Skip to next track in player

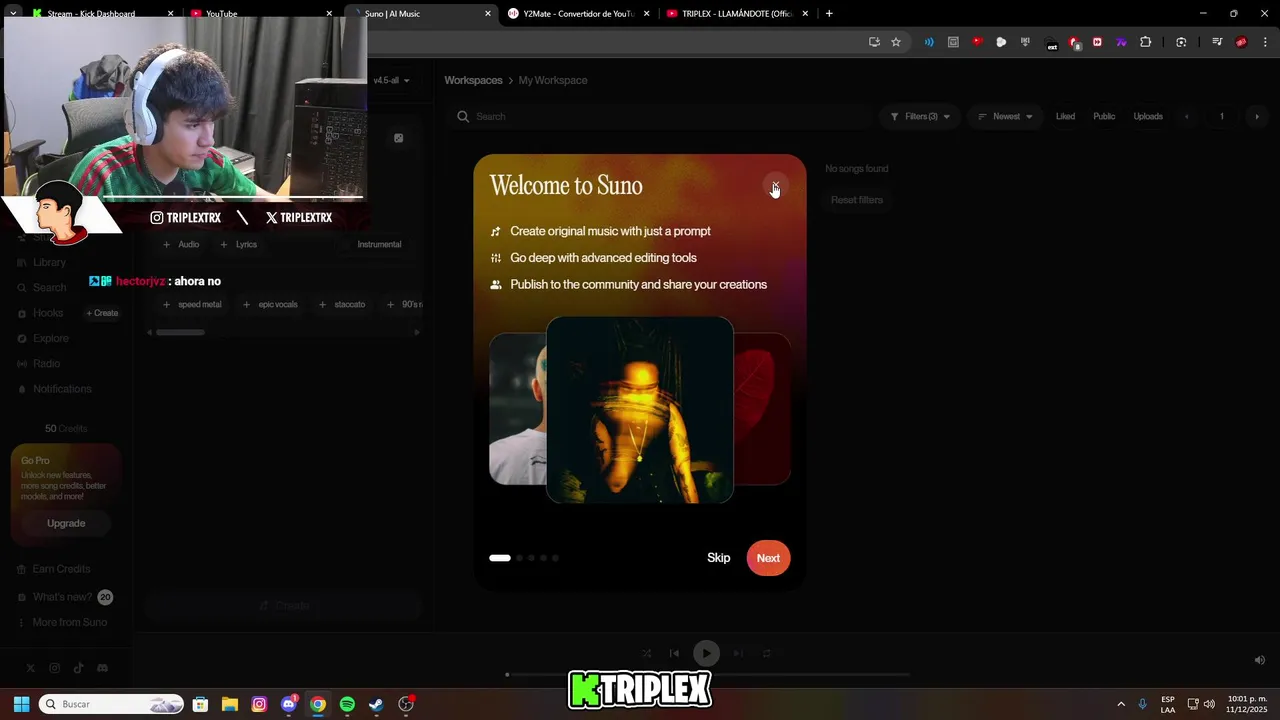pyautogui.click(x=738, y=653)
